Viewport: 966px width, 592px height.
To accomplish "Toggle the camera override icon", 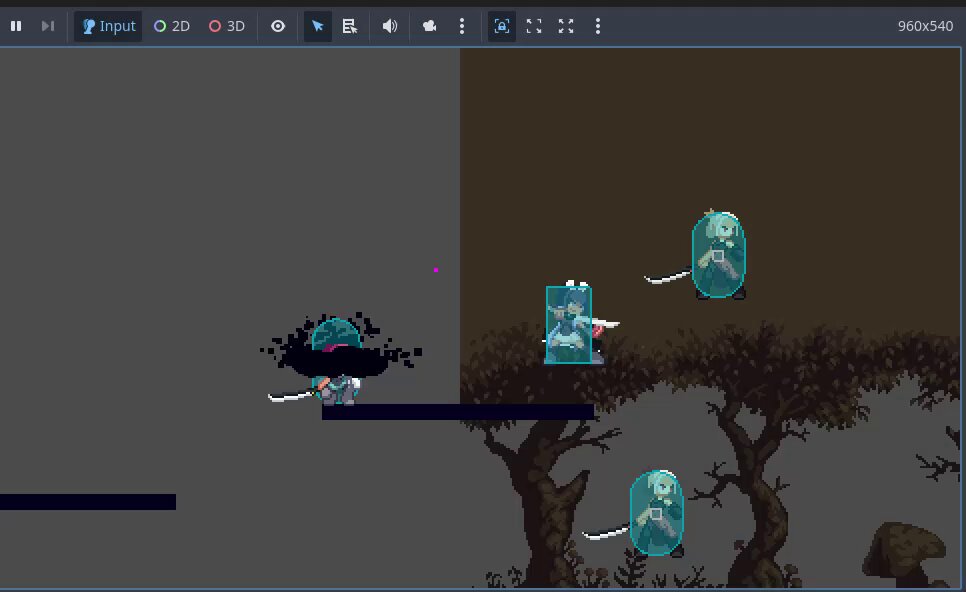I will 429,26.
